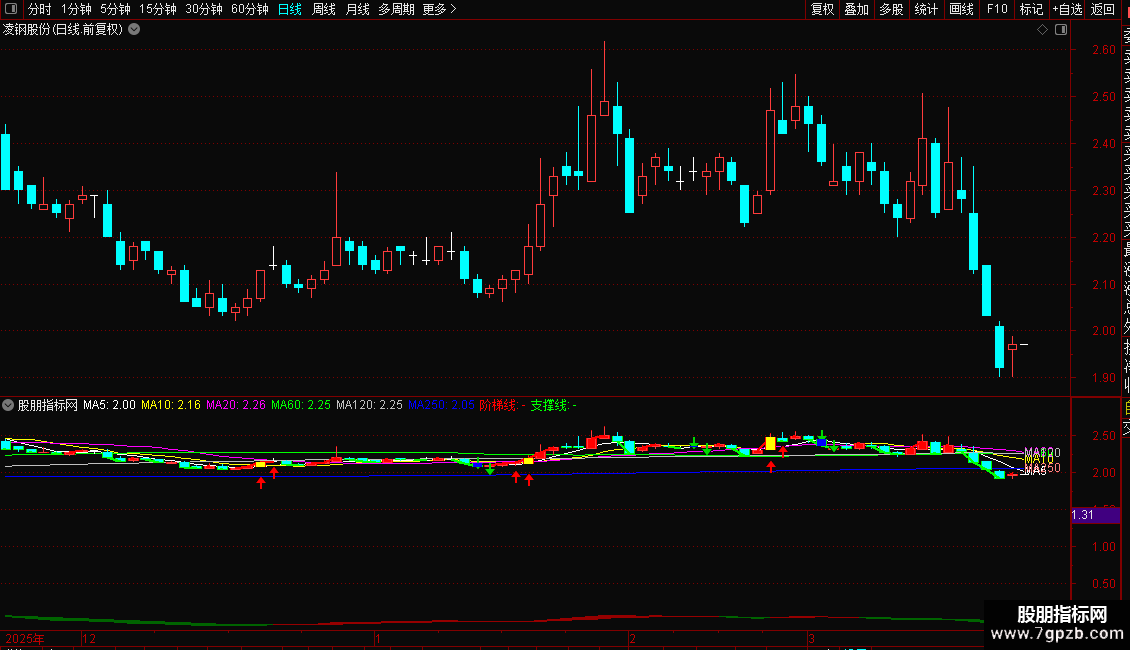
Task: Open the 画线 drawing tools
Action: click(x=961, y=9)
